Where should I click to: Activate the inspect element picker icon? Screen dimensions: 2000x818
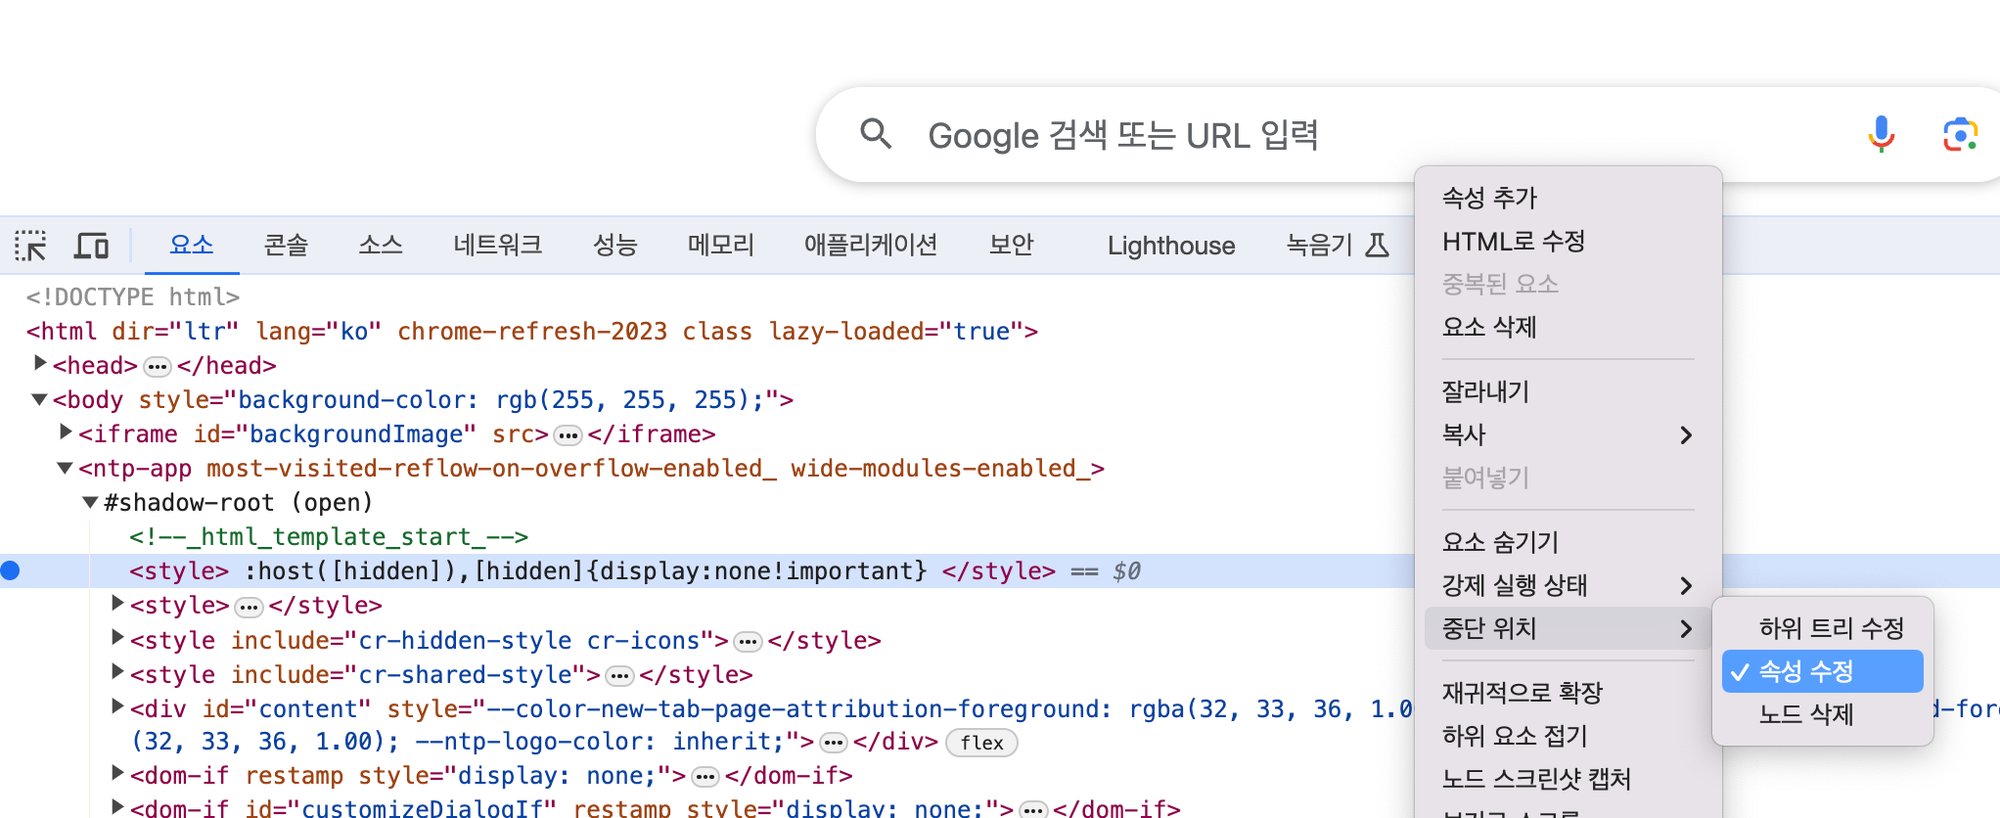click(31, 245)
